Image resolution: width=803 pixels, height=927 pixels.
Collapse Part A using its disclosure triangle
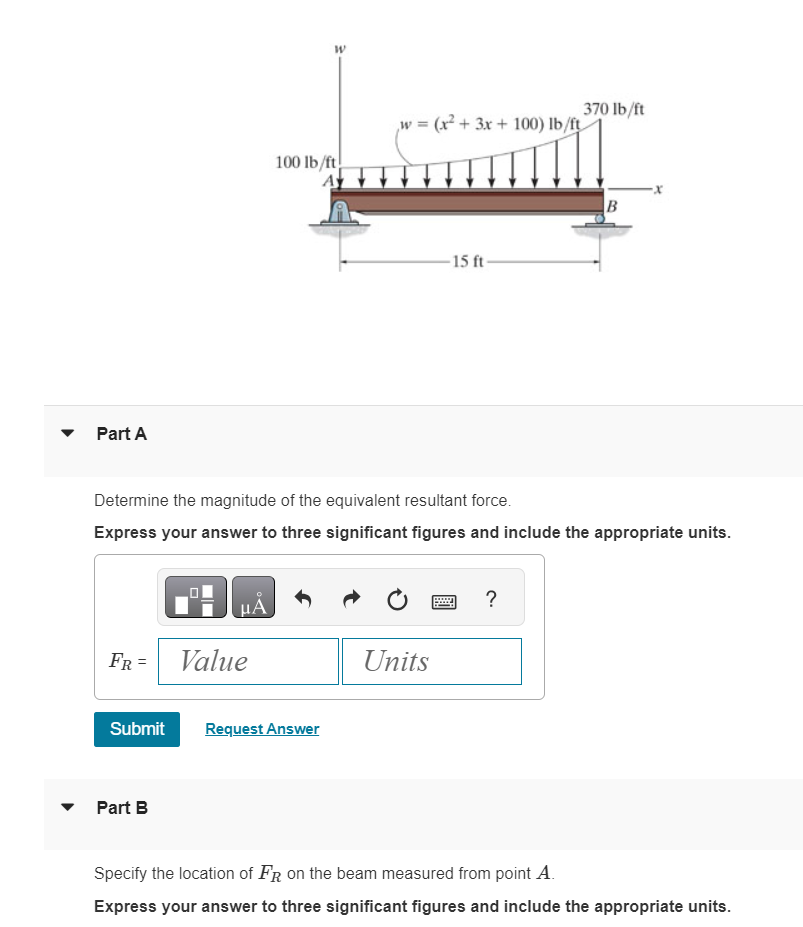pyautogui.click(x=66, y=433)
